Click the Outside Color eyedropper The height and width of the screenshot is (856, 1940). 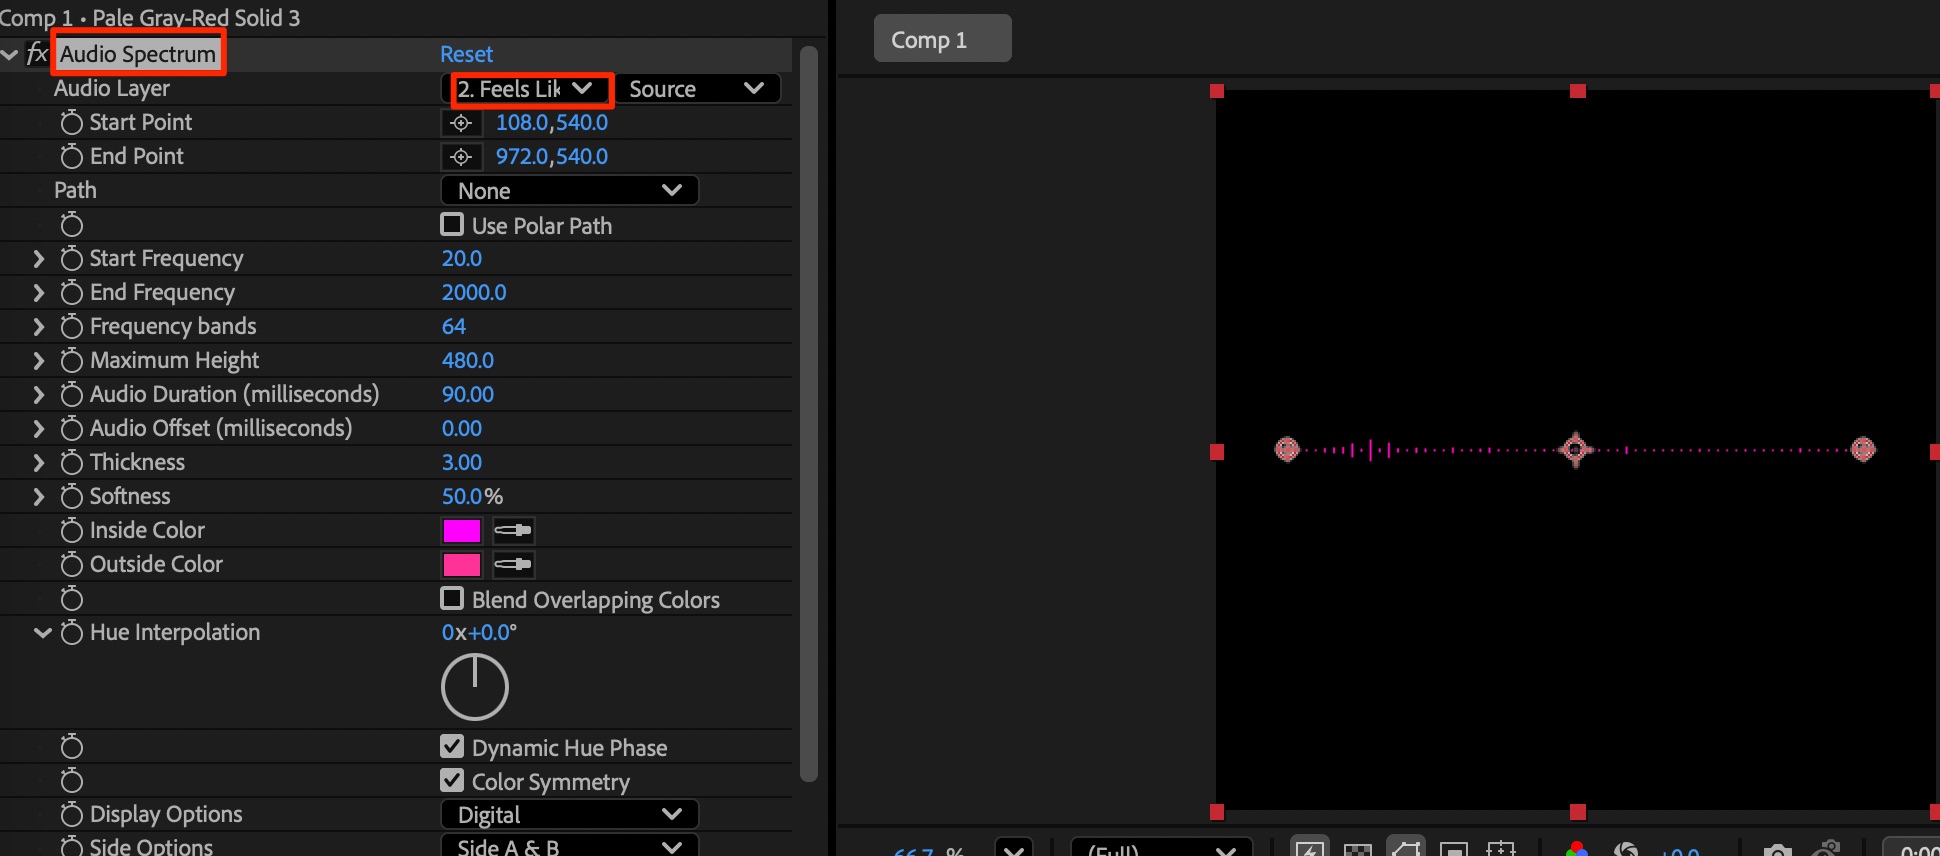(513, 565)
